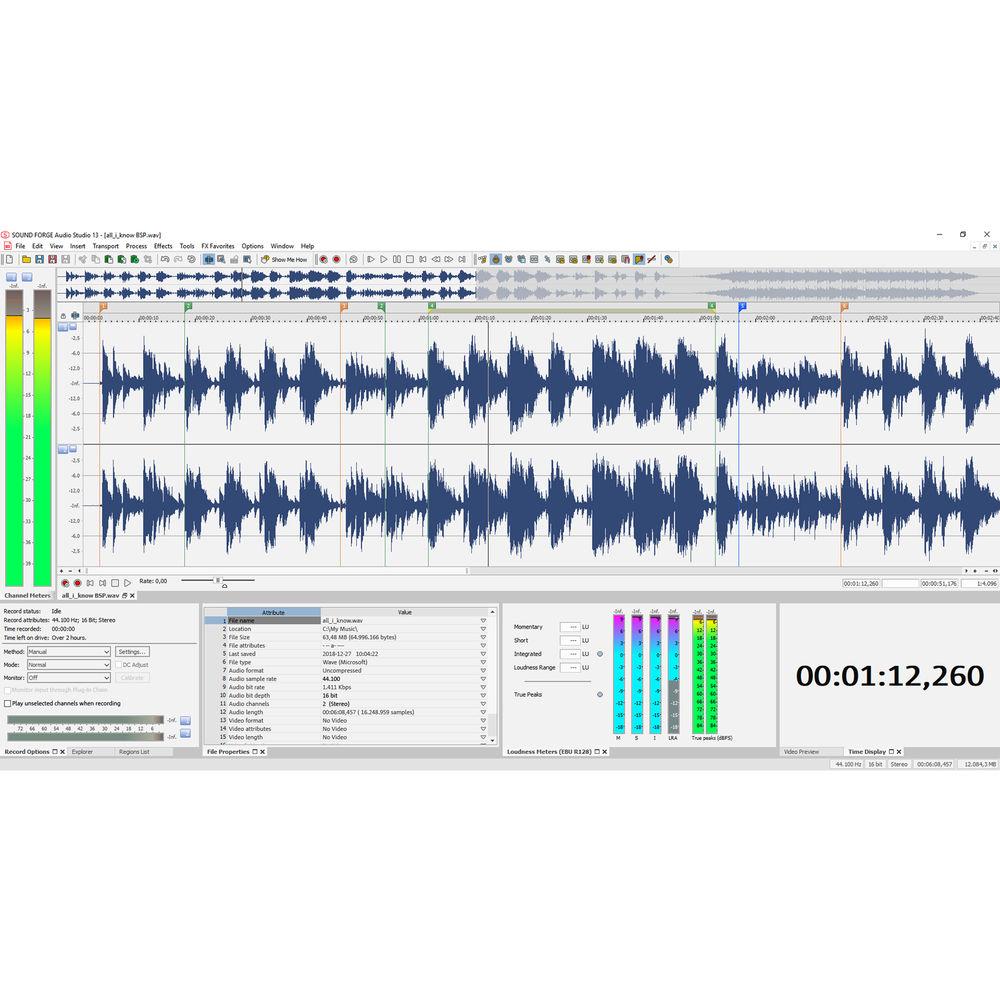Select the Record toolbar icon
Screen dimensions: 1000x1000
pyautogui.click(x=338, y=259)
